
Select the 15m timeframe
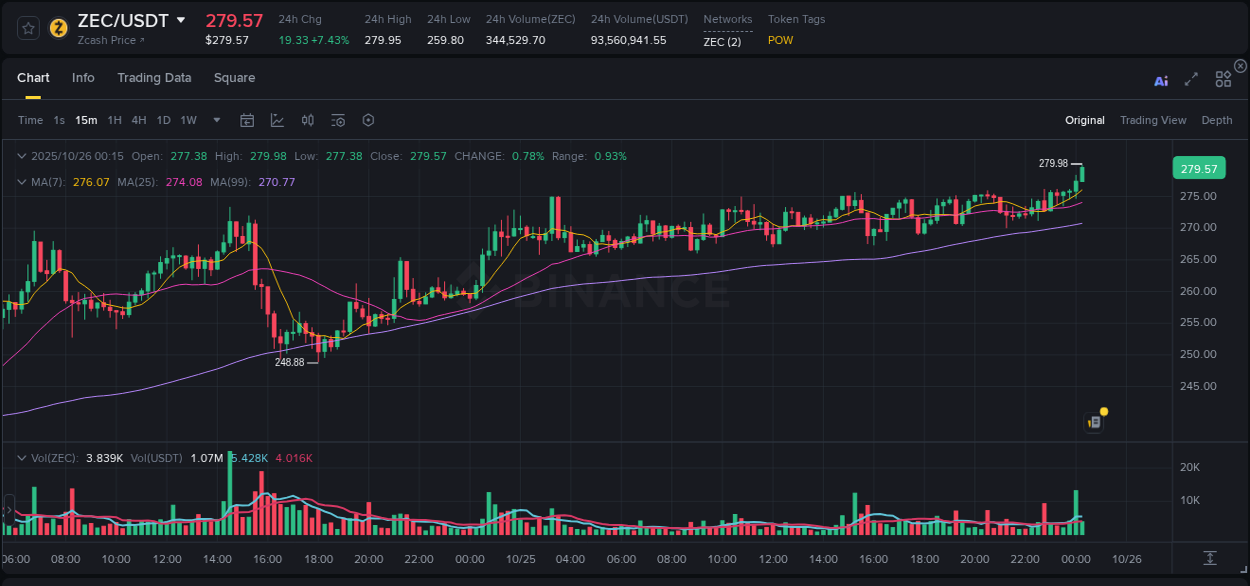pyautogui.click(x=86, y=120)
